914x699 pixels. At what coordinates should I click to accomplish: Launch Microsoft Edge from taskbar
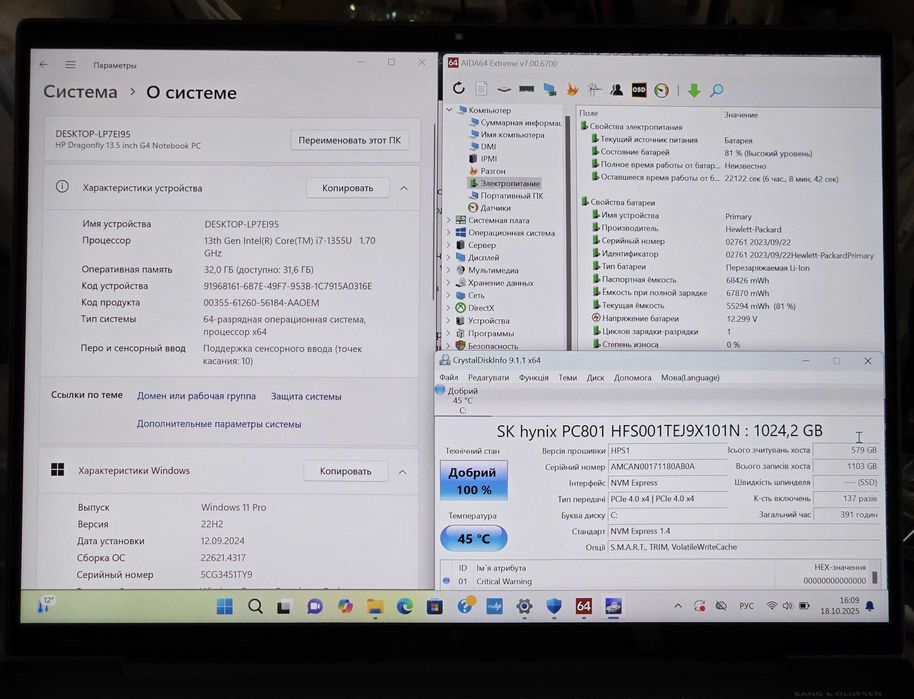pyautogui.click(x=405, y=606)
